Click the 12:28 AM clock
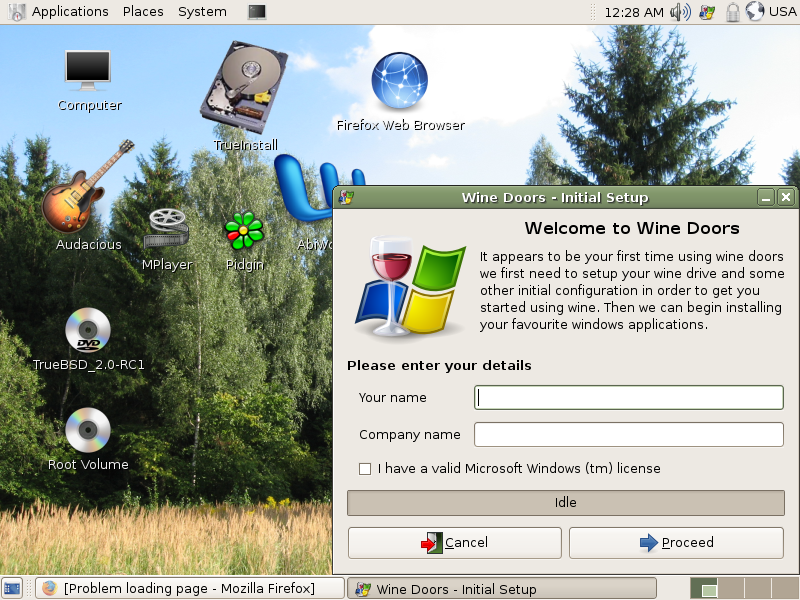The image size is (800, 600). (x=634, y=12)
